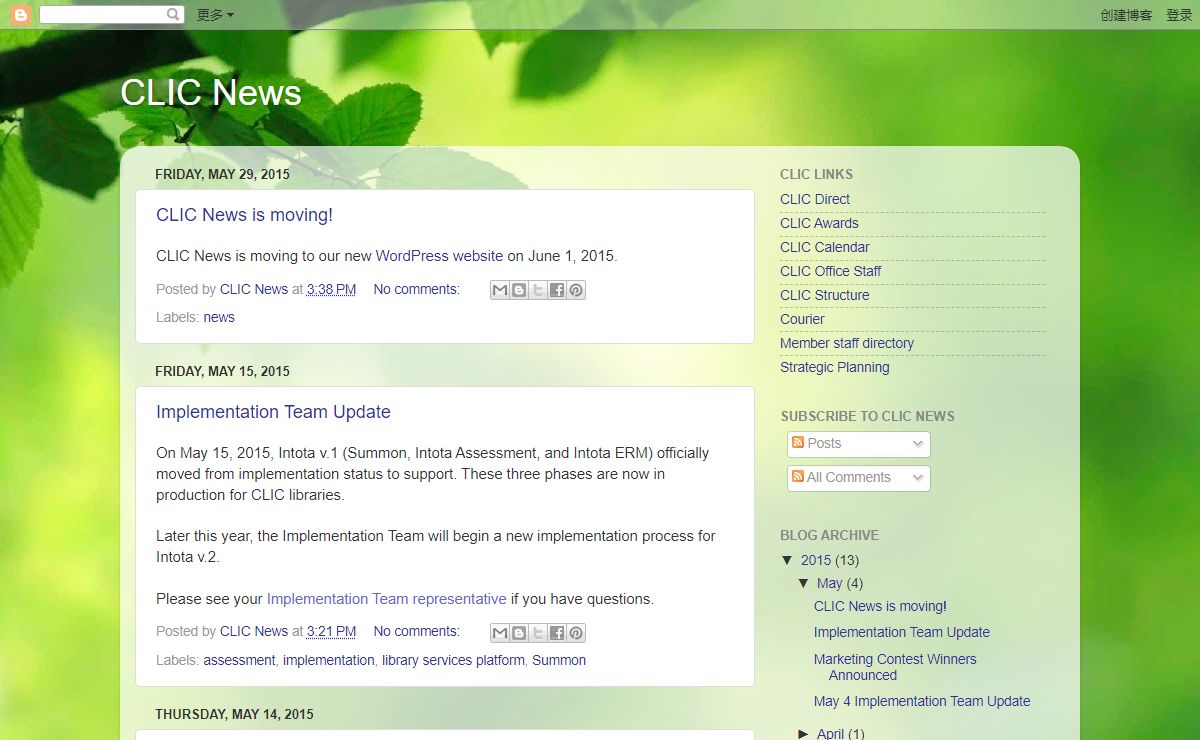This screenshot has width=1200, height=740.
Task: Focus the Blogger navbar search field
Action: [102, 14]
